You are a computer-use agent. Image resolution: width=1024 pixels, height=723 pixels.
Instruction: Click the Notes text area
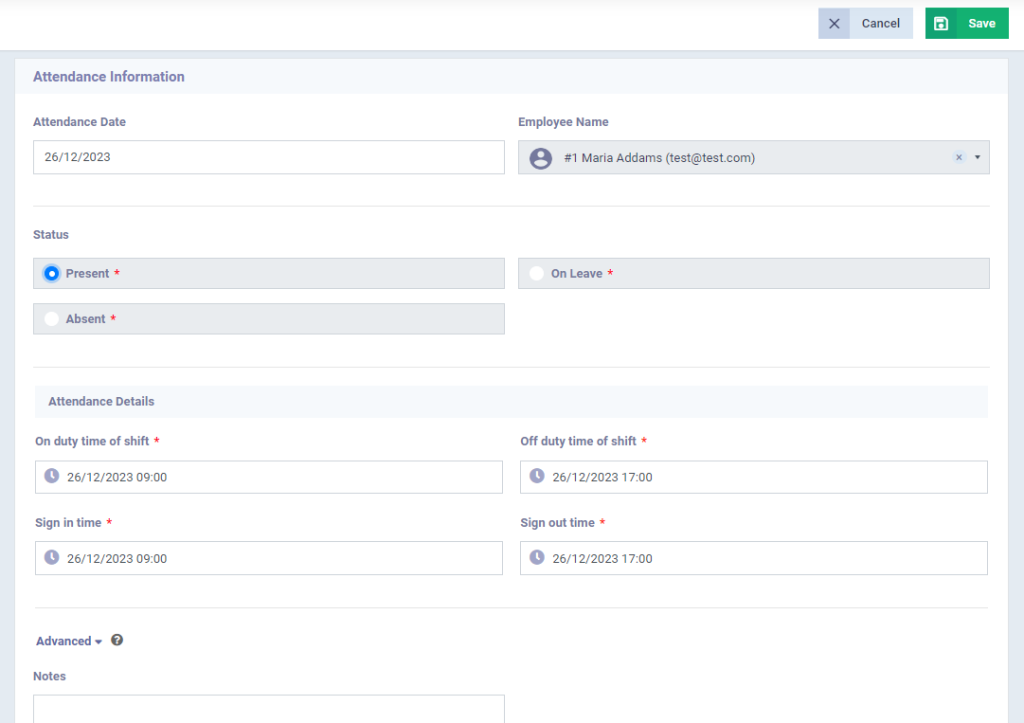[x=269, y=709]
